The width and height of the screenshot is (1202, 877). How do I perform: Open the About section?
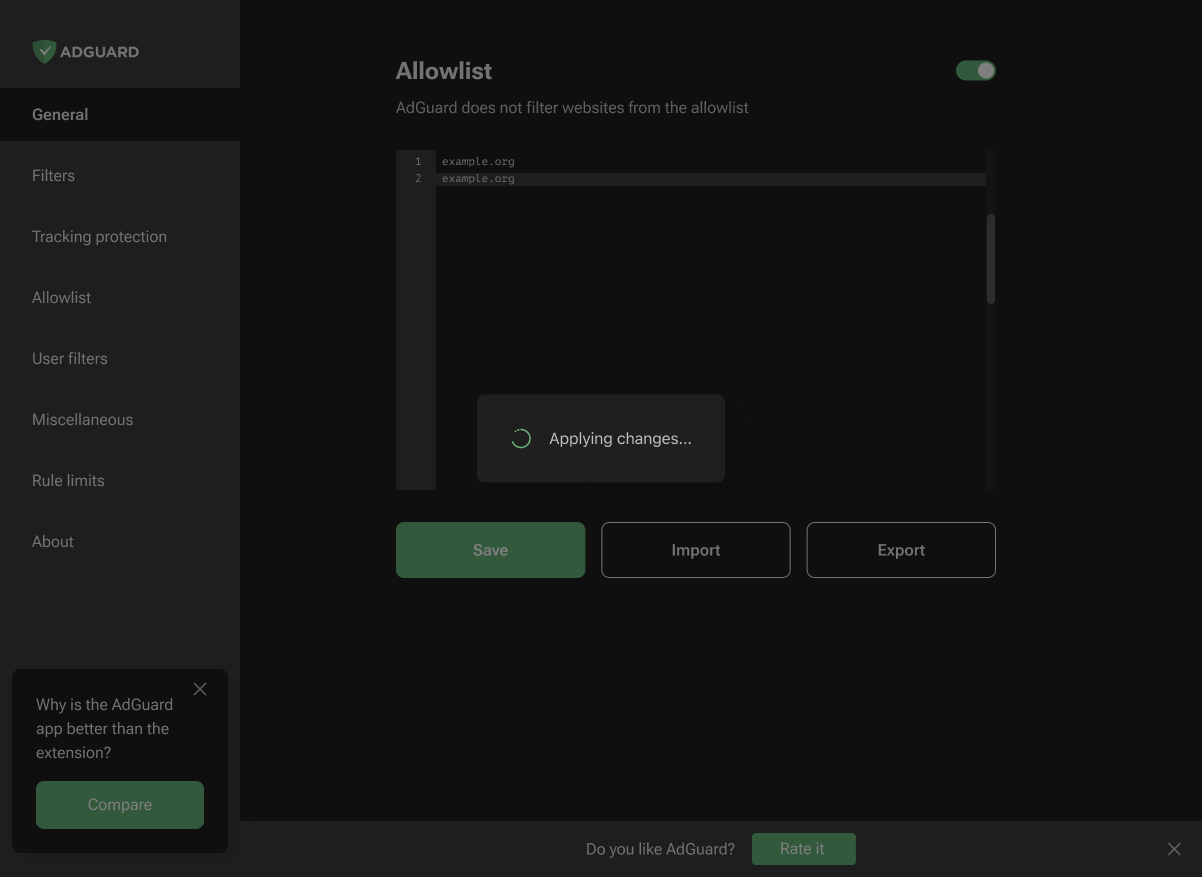(120, 541)
